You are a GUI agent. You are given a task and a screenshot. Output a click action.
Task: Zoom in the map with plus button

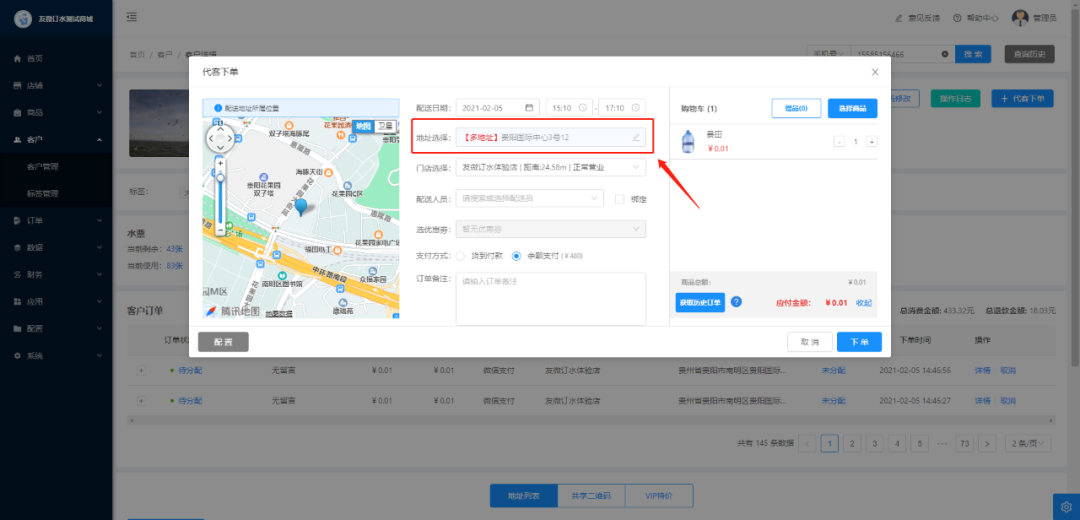point(220,163)
